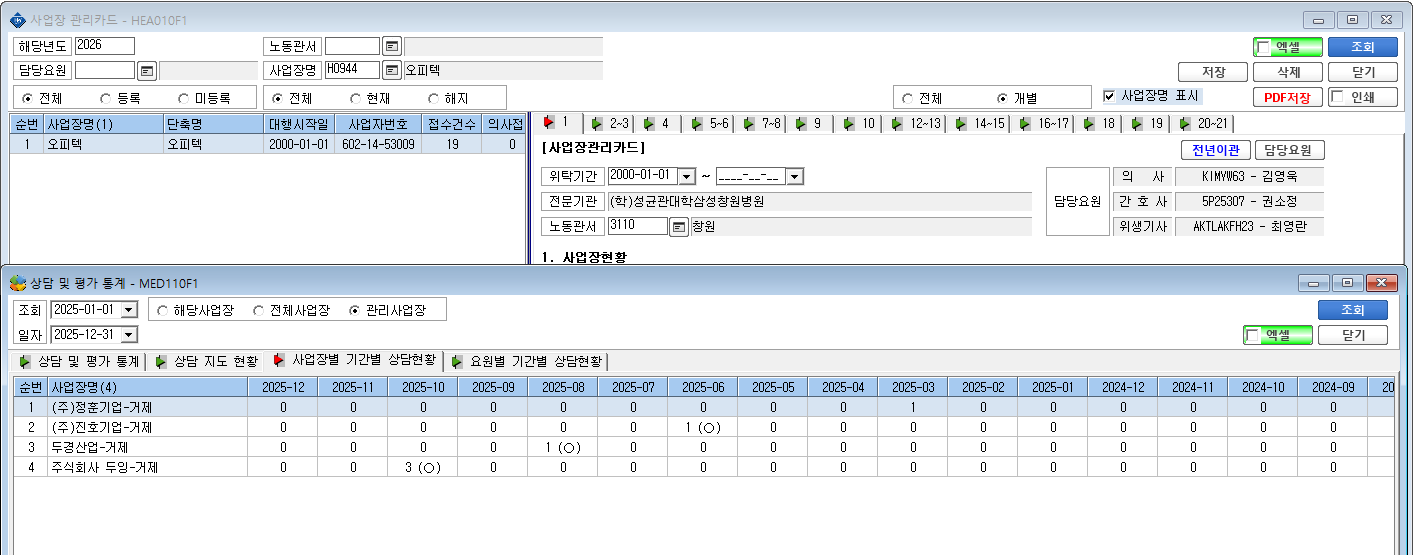Switch to the 상담 지도 현황 tab
1423x555 pixels.
205,361
